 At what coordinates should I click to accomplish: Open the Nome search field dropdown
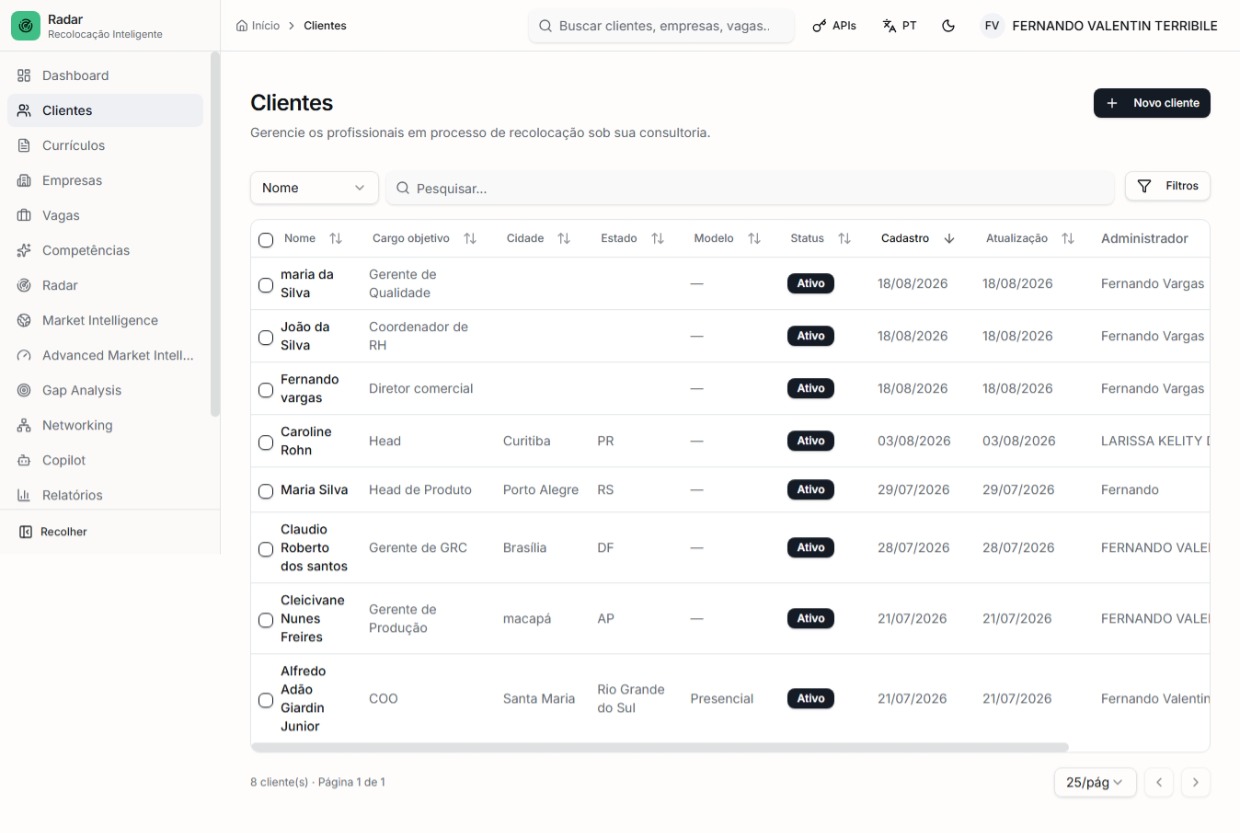pos(314,188)
